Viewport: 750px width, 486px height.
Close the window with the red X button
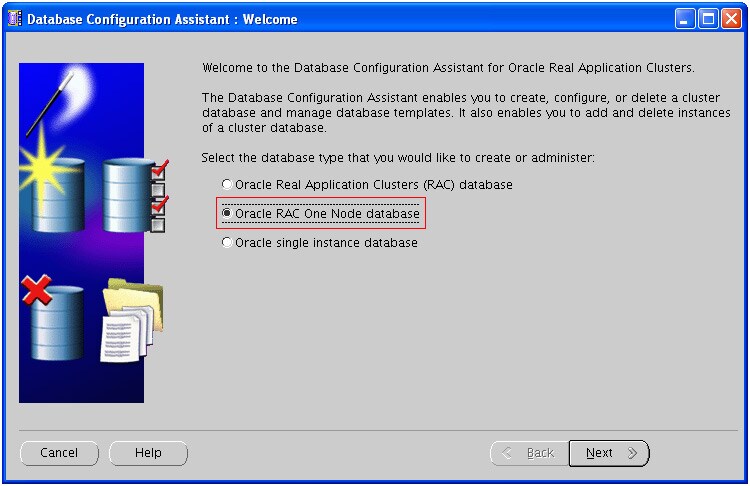tap(731, 19)
